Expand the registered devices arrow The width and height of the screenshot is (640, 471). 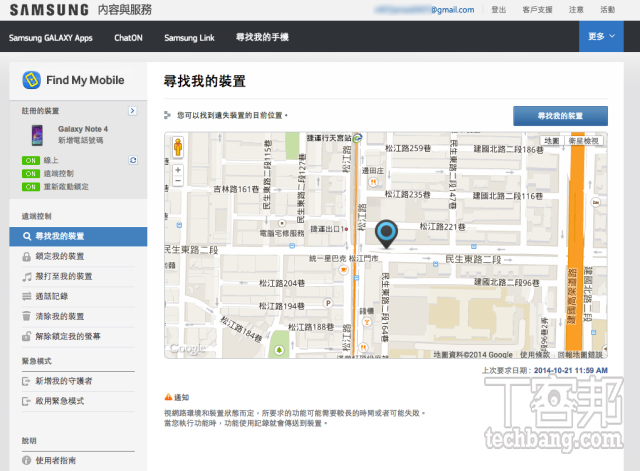(x=133, y=111)
